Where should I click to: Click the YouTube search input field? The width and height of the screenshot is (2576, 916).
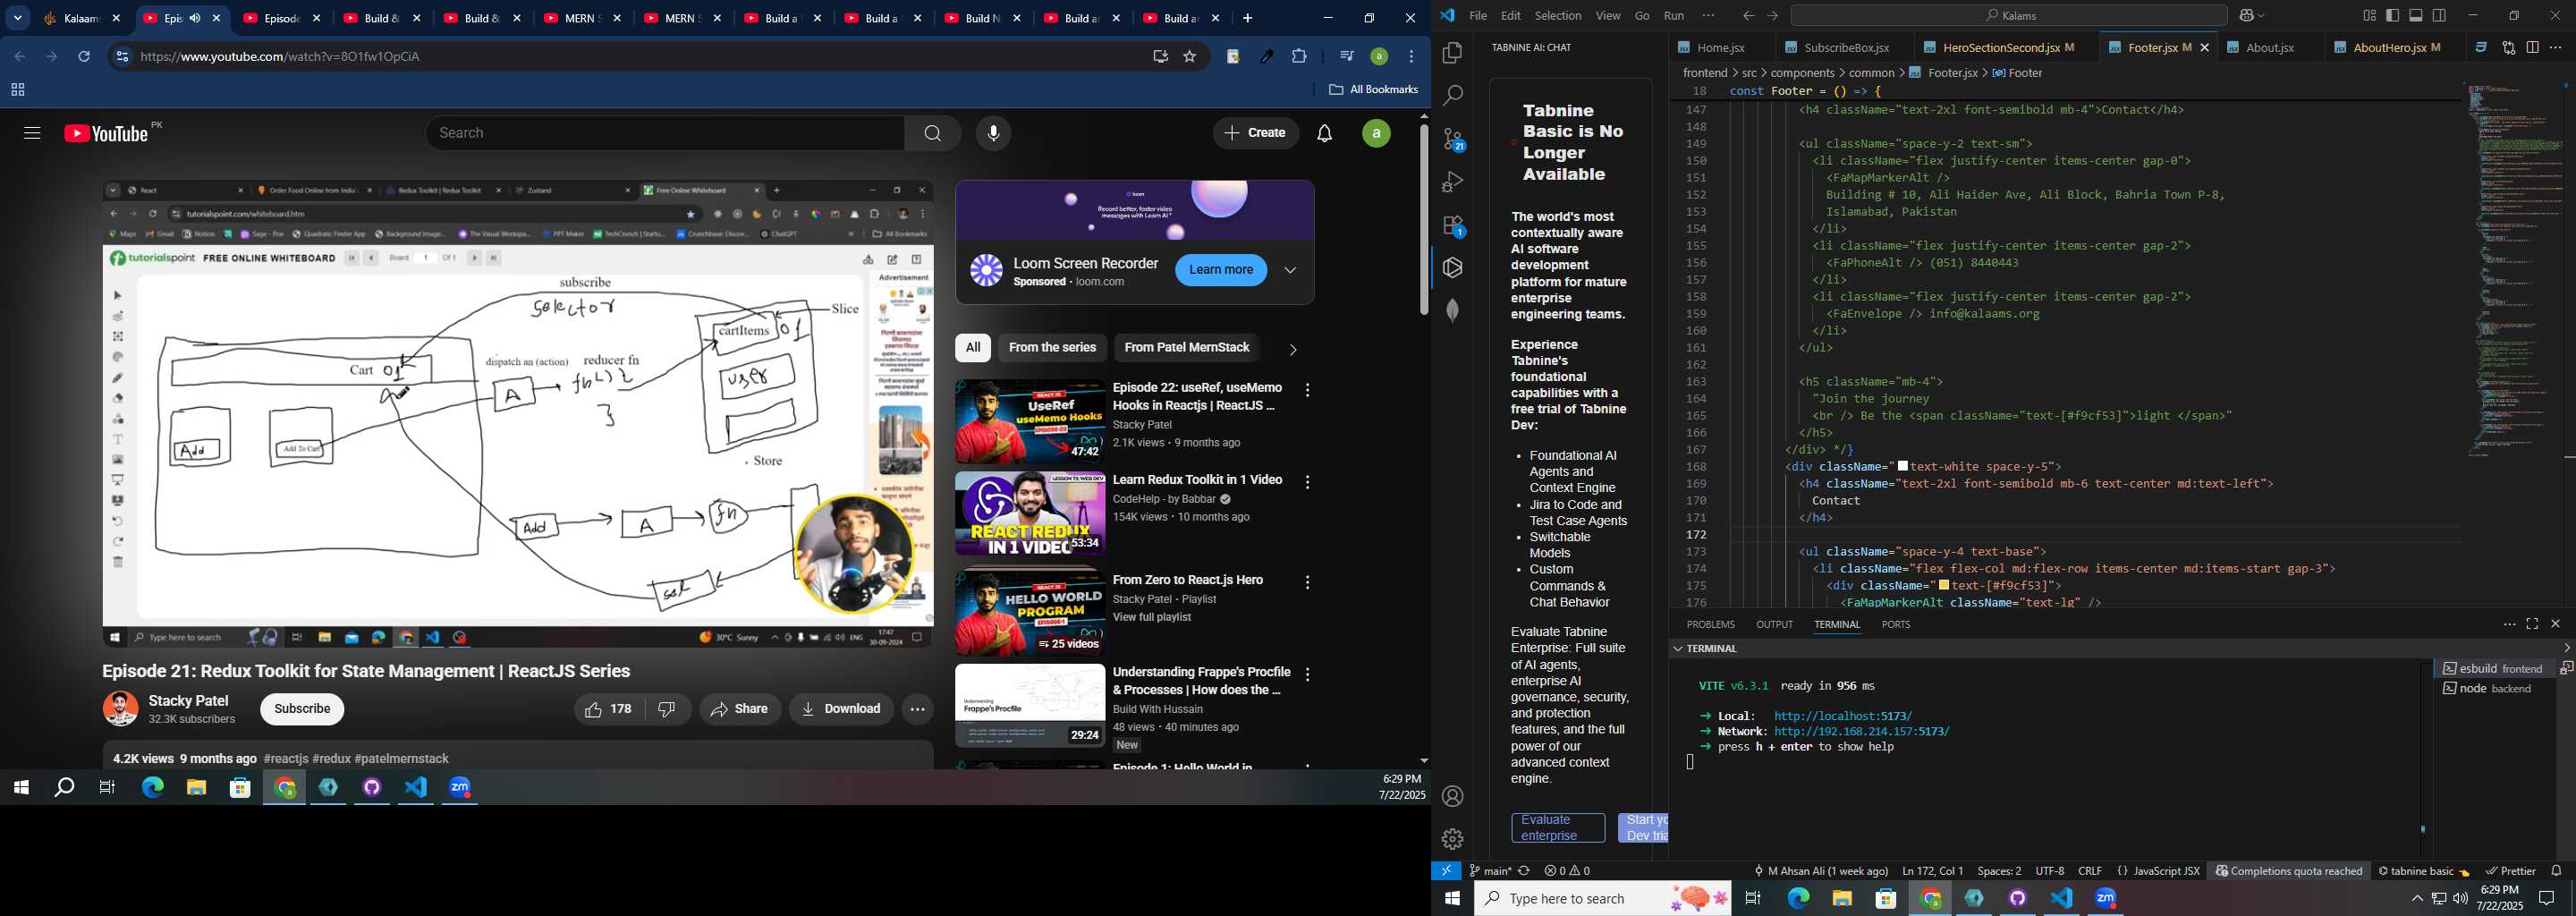coord(665,133)
